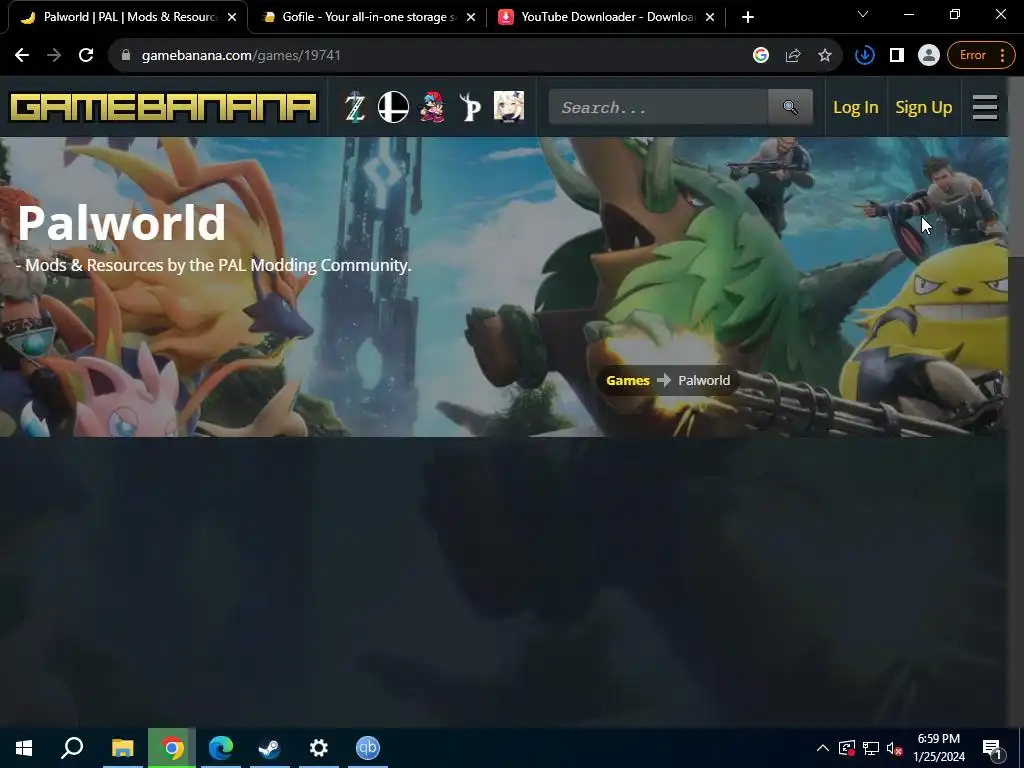Open Windows taskbar search
Image resolution: width=1024 pixels, height=768 pixels.
point(72,748)
